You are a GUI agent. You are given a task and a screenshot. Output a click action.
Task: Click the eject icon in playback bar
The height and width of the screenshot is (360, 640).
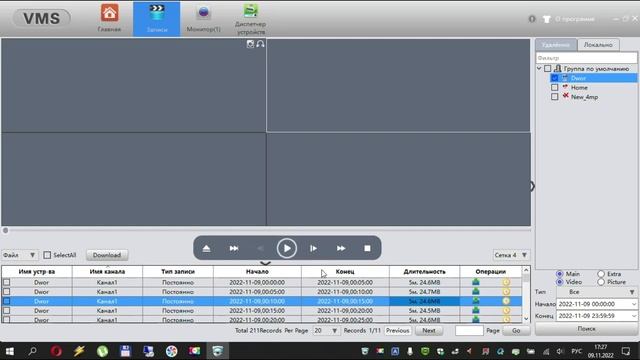click(206, 248)
